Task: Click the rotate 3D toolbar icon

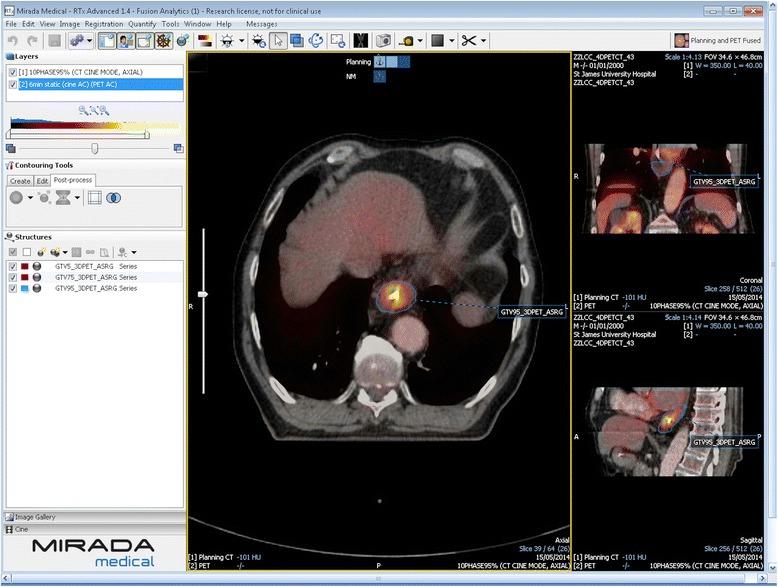Action: click(316, 41)
